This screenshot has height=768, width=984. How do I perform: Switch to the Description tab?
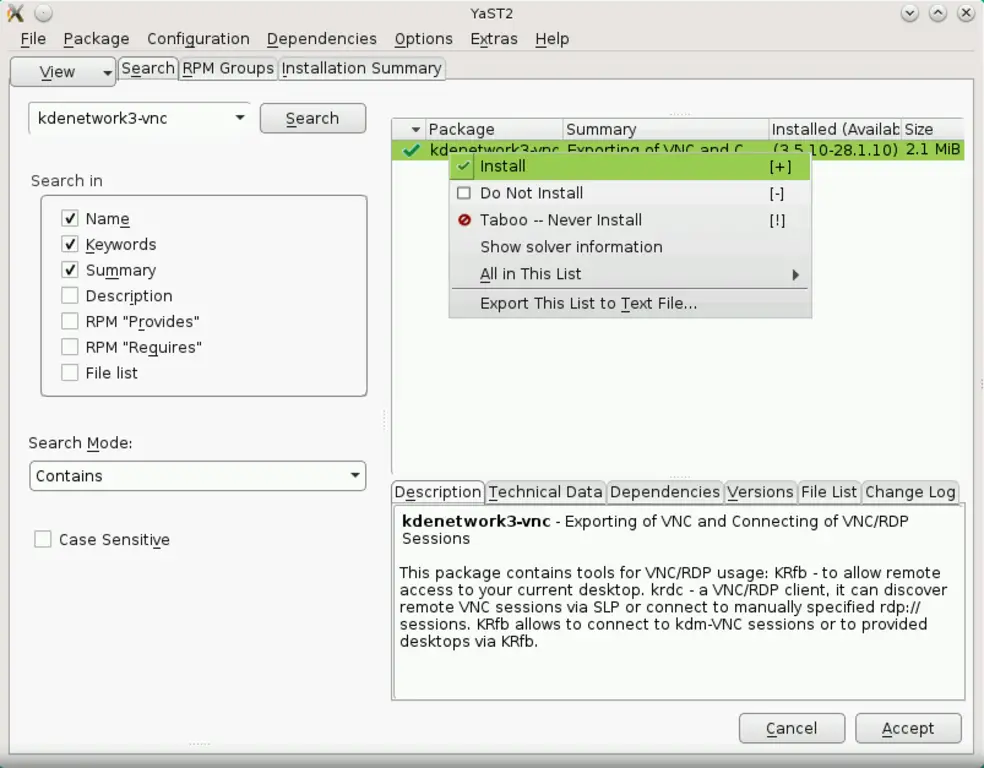[437, 492]
